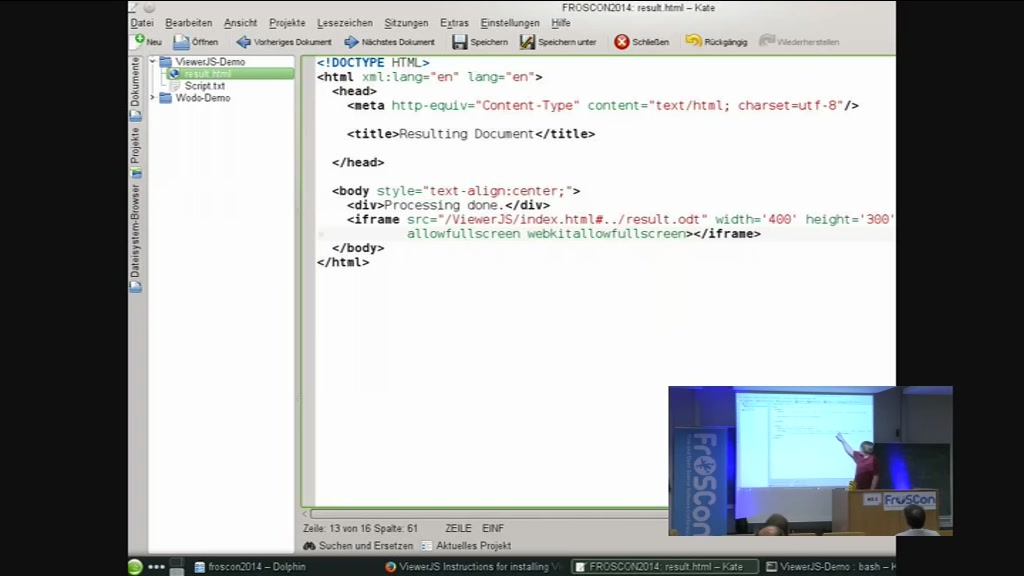Click the Processing done. text in code
The image size is (1024, 576).
(444, 205)
